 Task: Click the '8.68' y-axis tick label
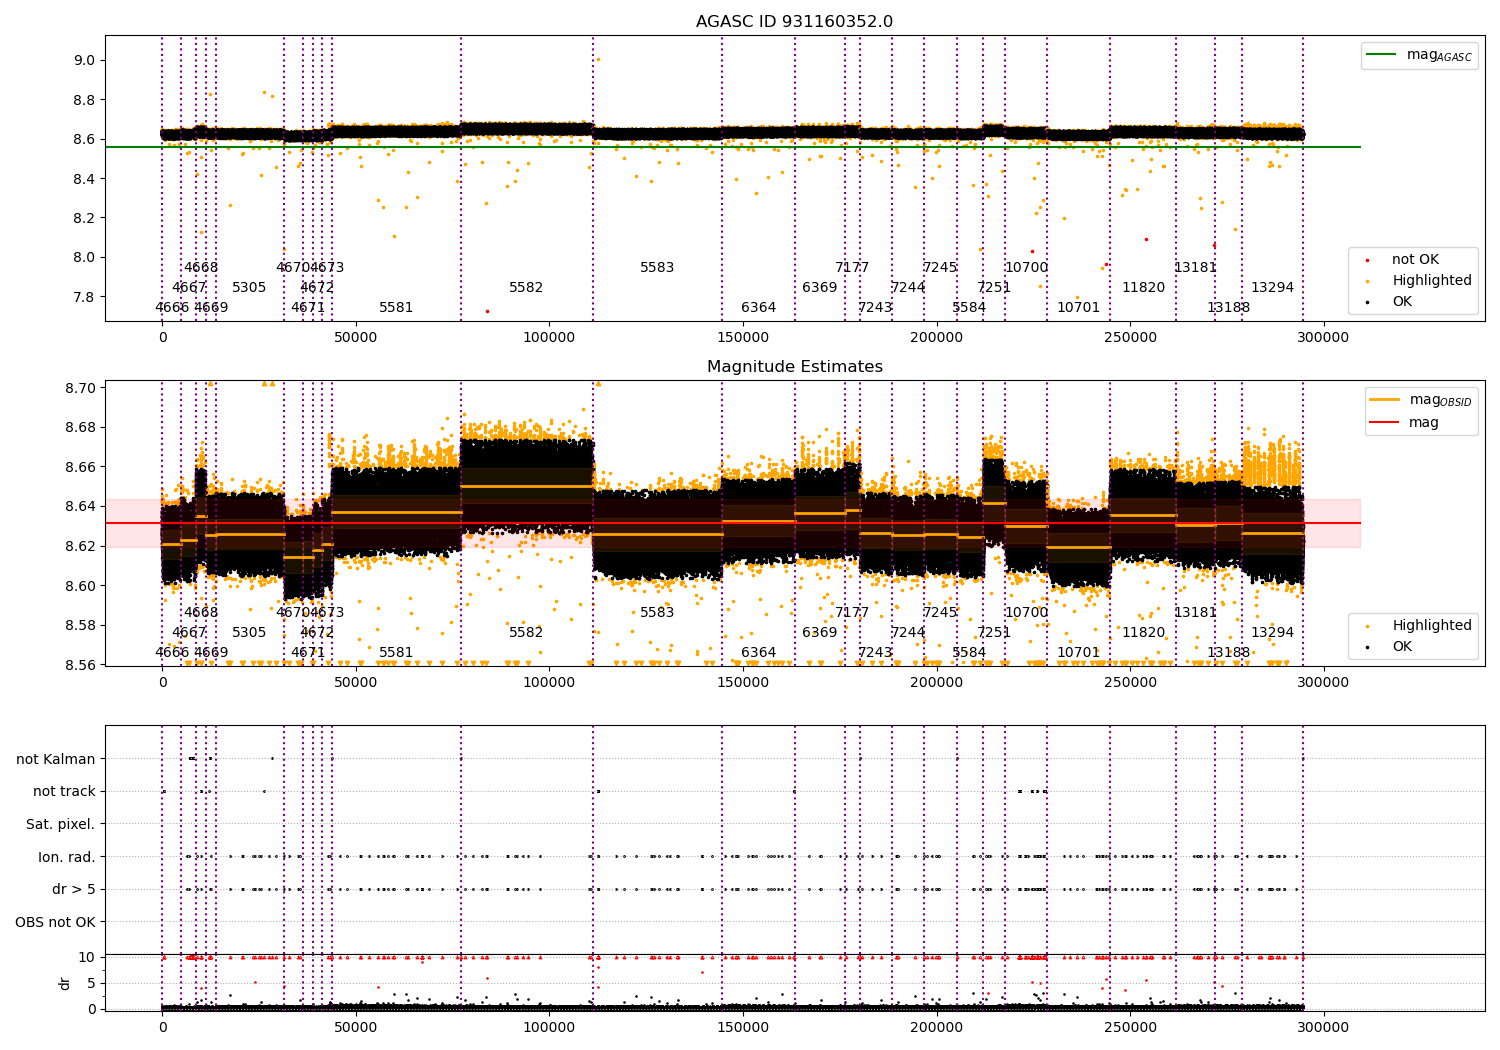81,428
